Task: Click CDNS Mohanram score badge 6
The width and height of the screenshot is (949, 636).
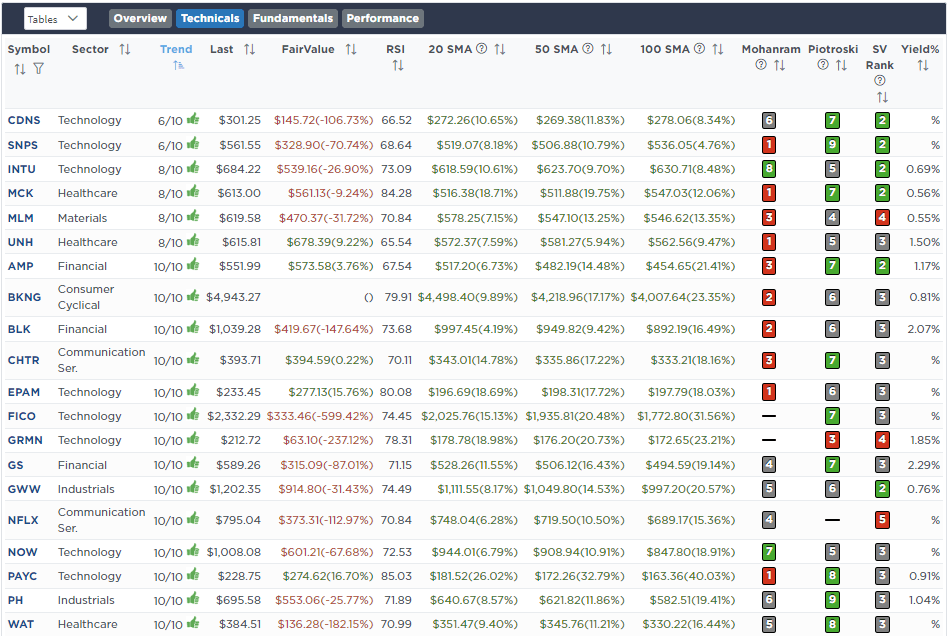Action: tap(769, 120)
